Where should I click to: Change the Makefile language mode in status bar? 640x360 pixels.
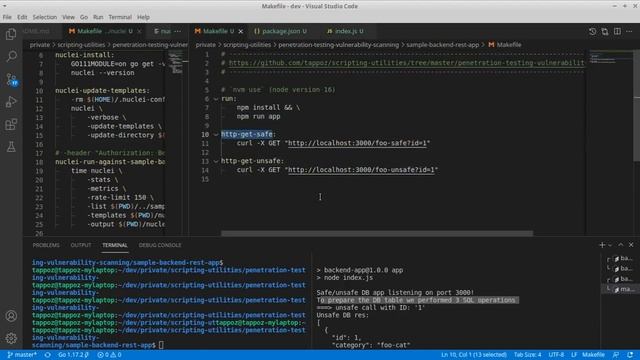click(x=593, y=355)
